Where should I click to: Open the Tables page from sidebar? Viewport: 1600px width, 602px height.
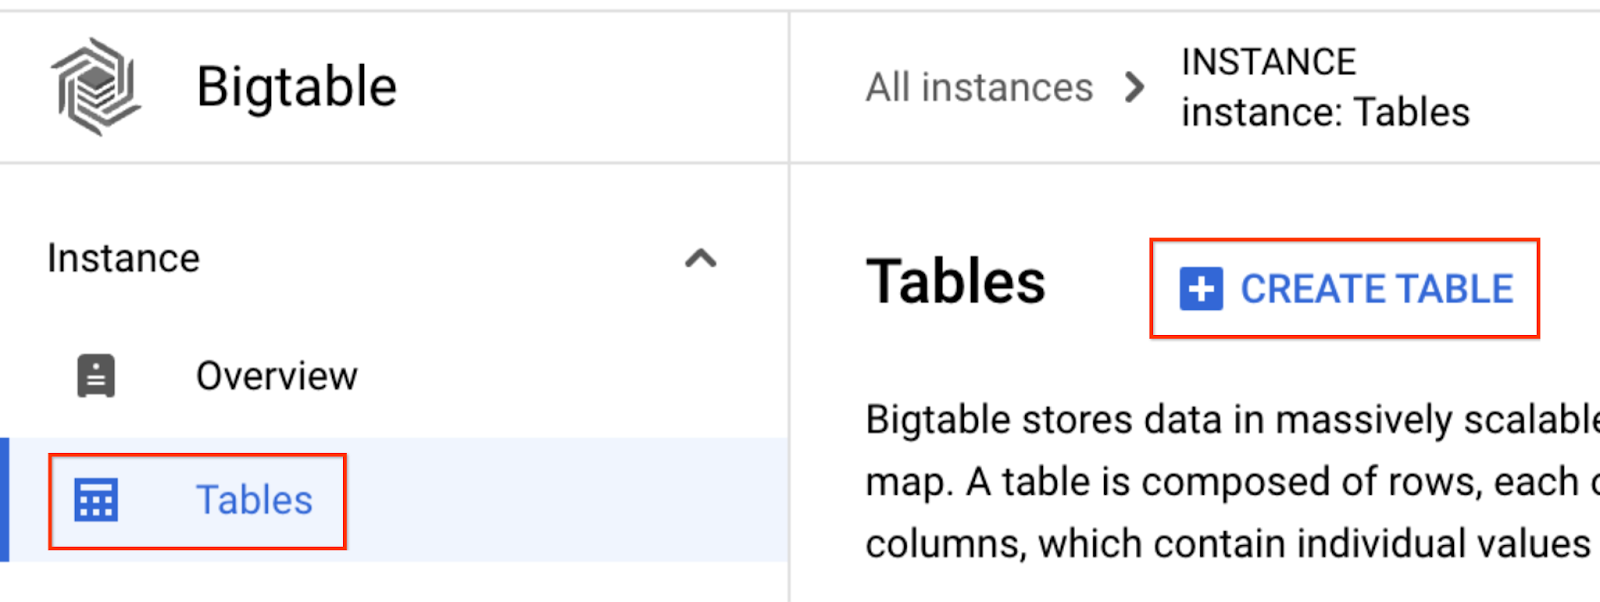click(x=254, y=500)
